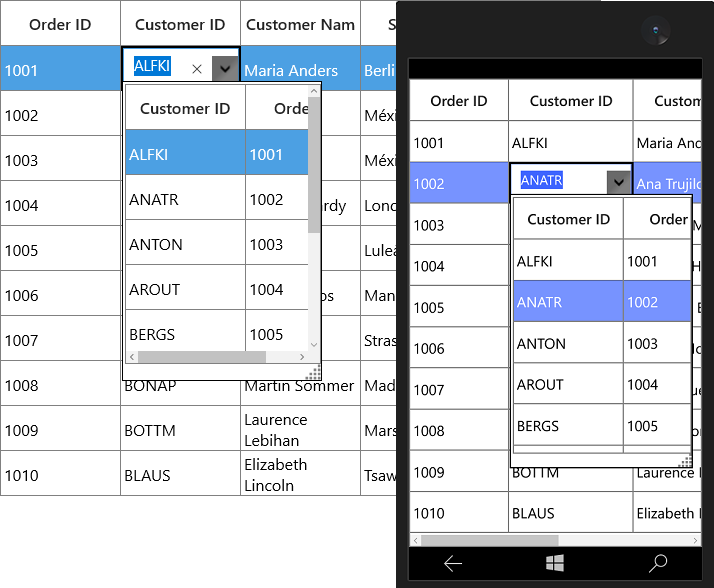Open the ANATR combo box dropdown arrow on phone

618,182
